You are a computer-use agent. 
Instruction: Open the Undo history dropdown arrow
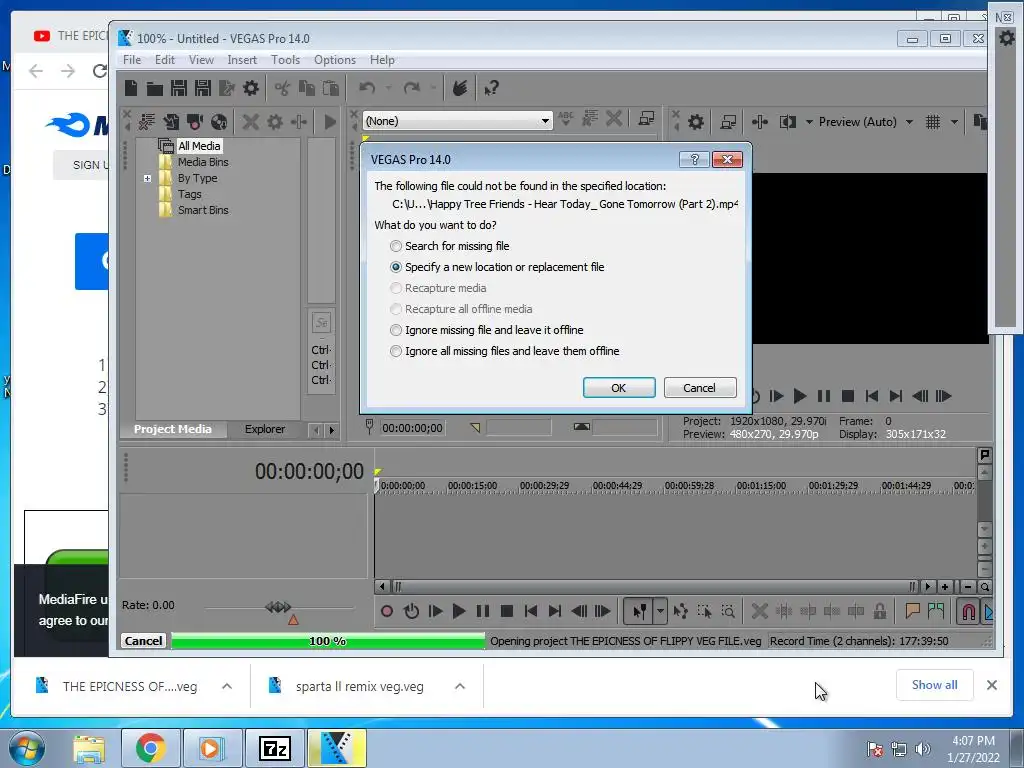(x=388, y=88)
